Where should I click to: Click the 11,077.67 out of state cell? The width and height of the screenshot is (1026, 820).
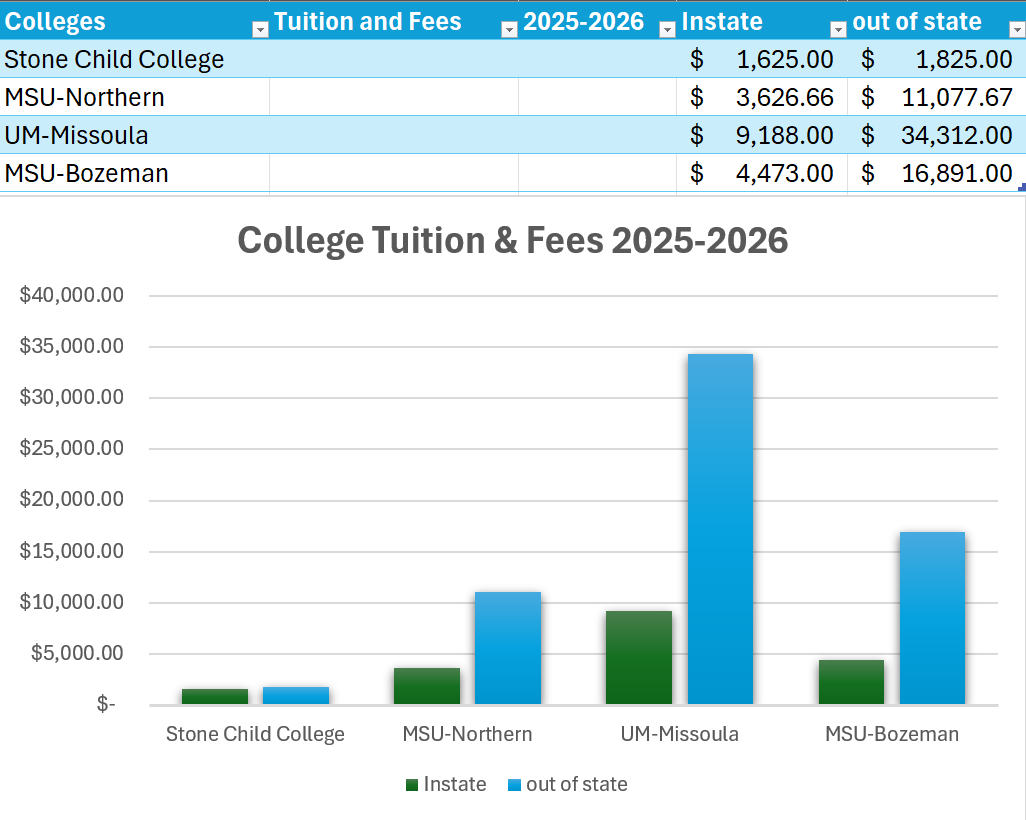[x=936, y=97]
